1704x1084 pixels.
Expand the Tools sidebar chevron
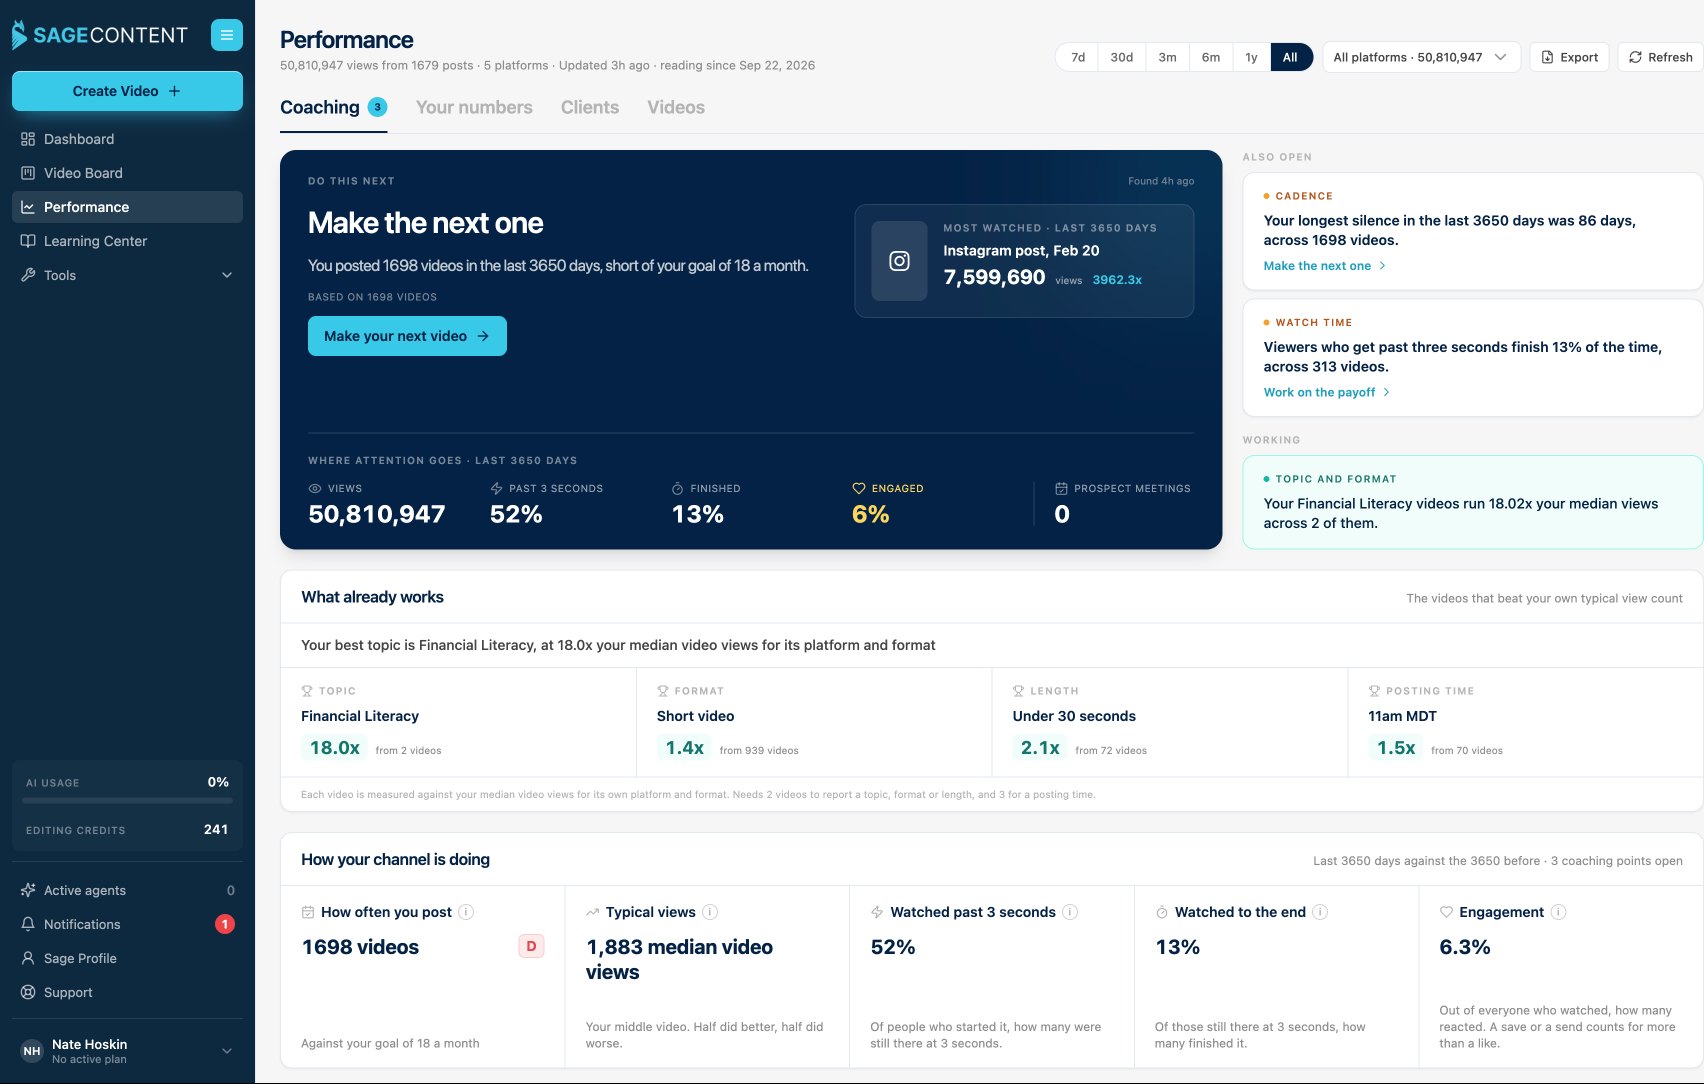[x=227, y=275]
